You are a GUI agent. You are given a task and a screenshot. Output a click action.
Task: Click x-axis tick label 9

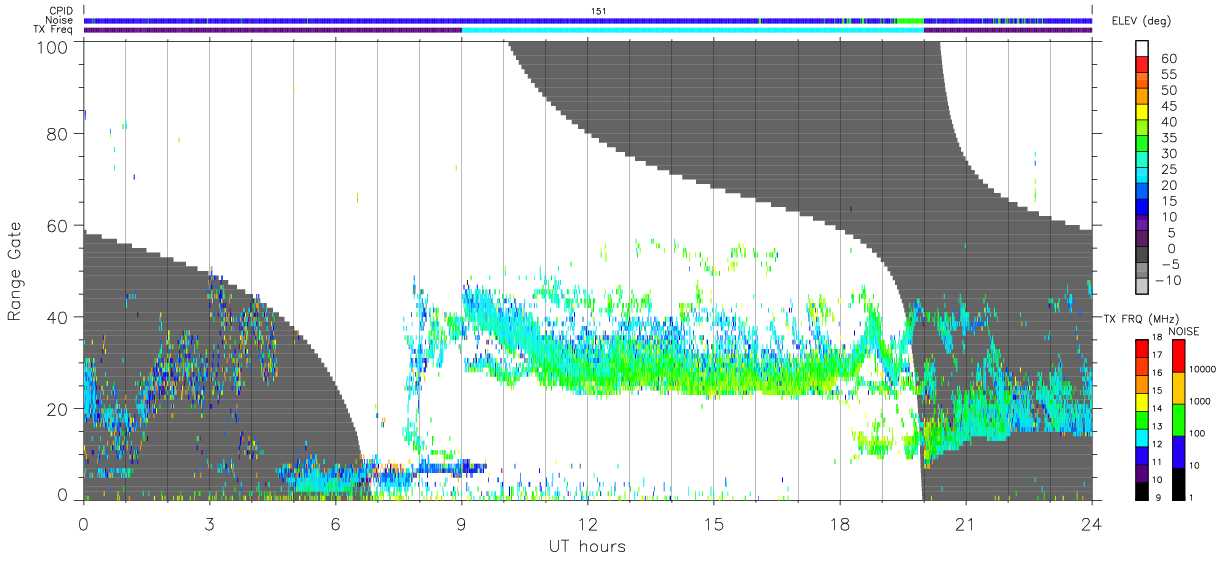[461, 523]
